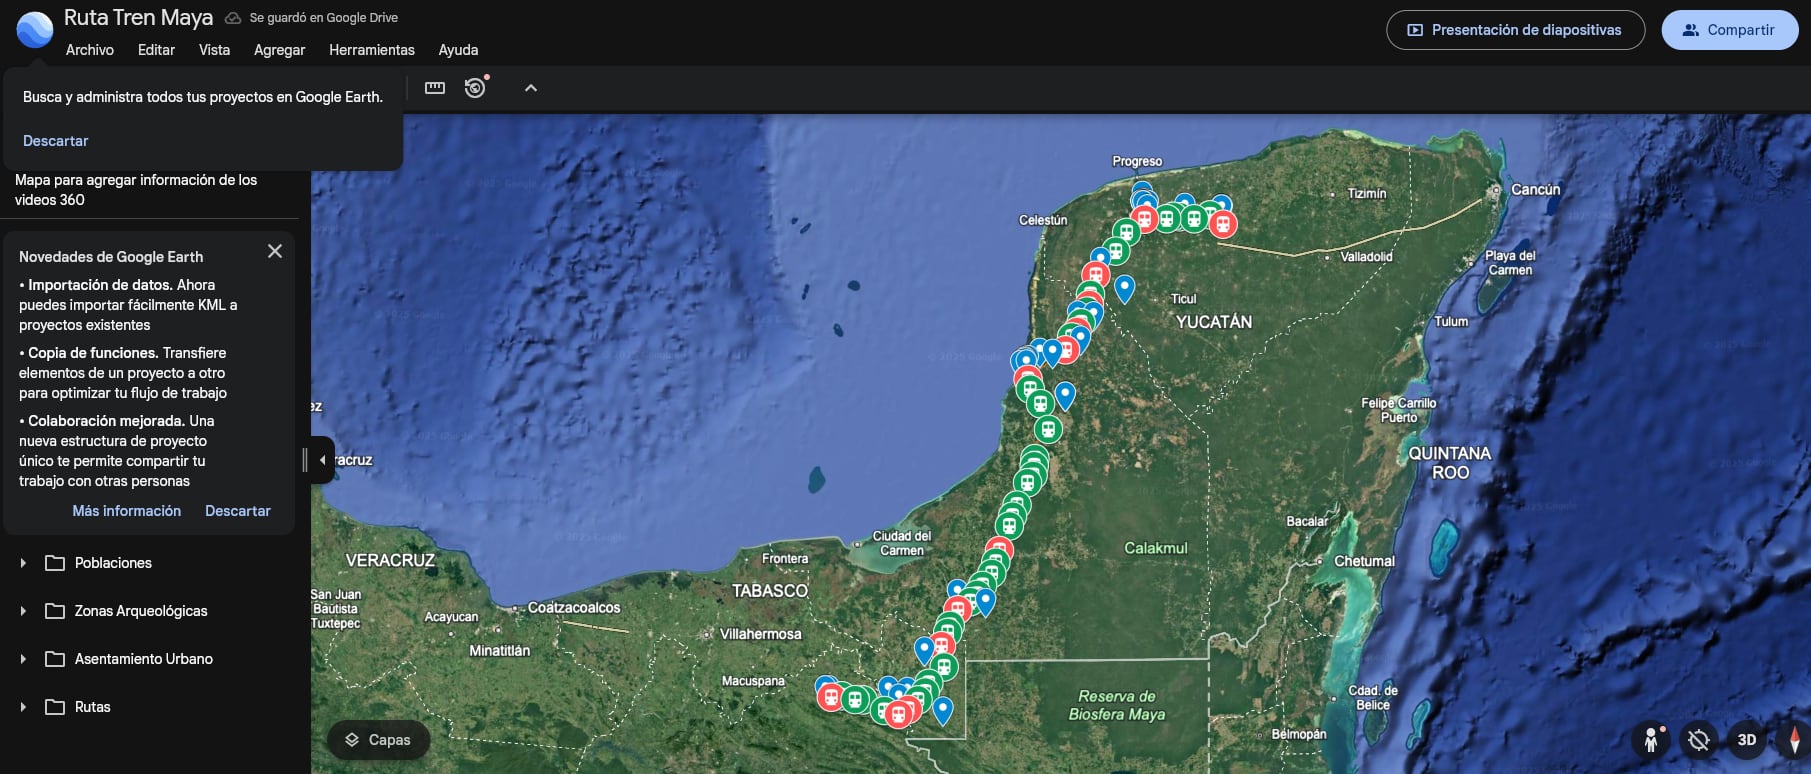Open the Herramientas menu
This screenshot has width=1811, height=774.
click(372, 50)
